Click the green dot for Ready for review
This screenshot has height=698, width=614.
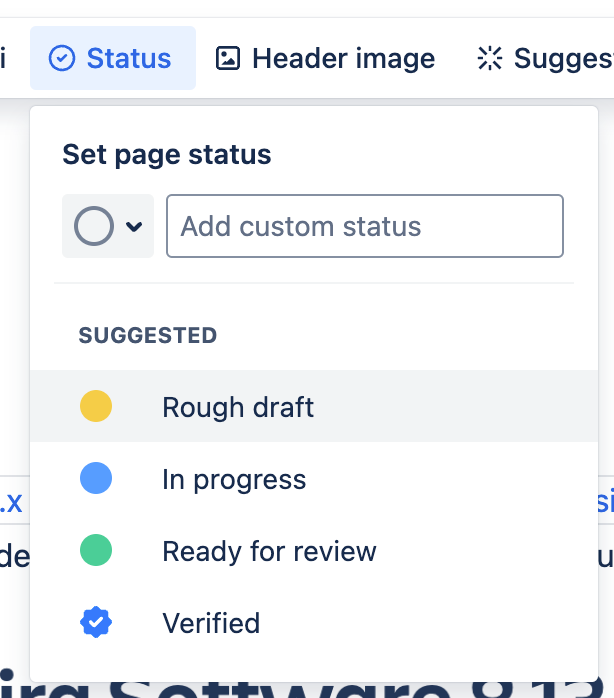tap(96, 551)
